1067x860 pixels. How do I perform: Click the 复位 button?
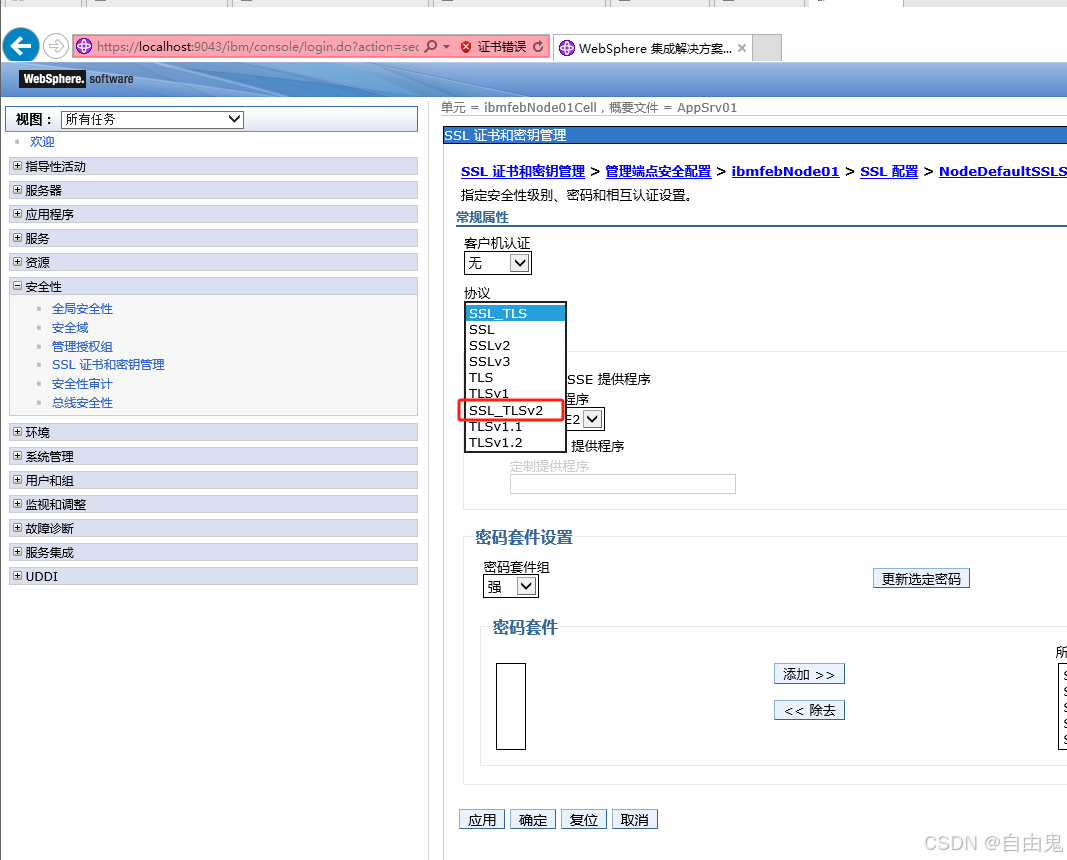pyautogui.click(x=584, y=820)
